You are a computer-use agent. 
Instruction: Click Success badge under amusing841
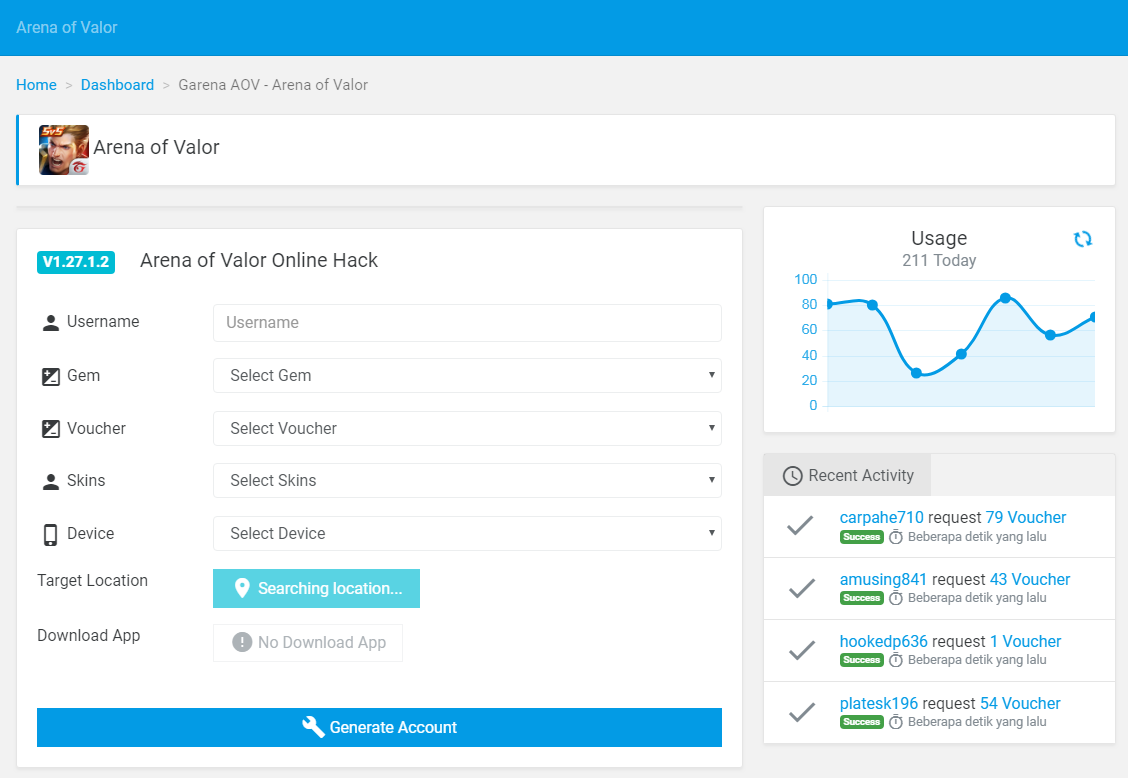point(861,598)
